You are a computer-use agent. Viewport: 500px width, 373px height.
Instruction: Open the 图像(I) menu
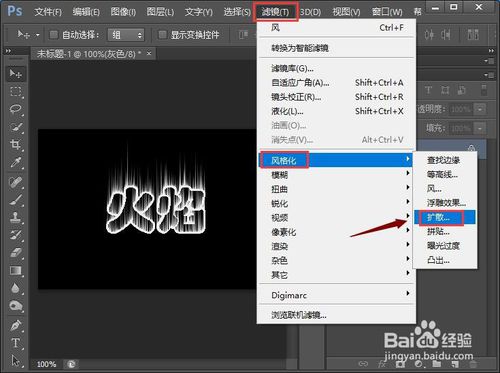click(123, 12)
